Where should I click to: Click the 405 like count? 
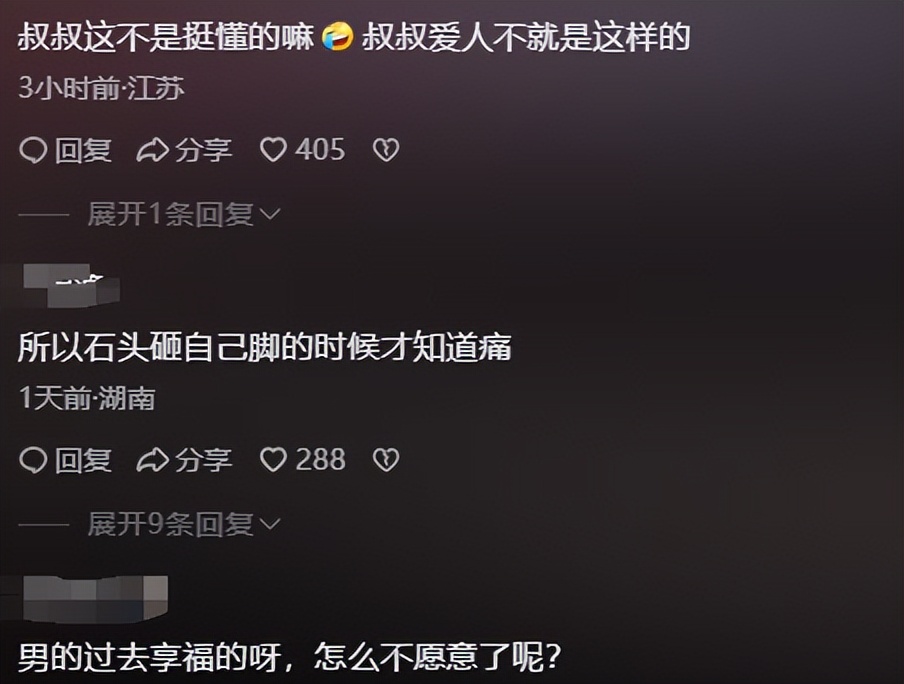(x=320, y=150)
